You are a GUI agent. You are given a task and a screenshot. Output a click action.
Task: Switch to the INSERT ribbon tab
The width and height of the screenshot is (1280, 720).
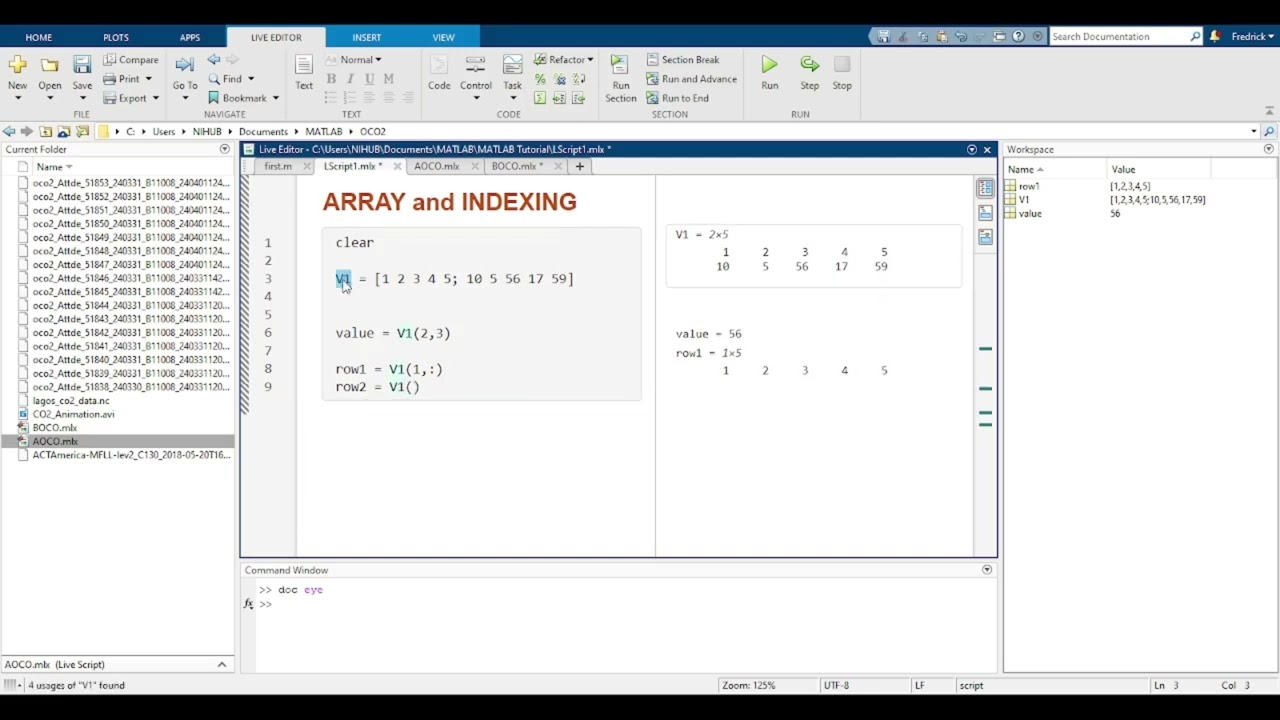click(x=366, y=37)
